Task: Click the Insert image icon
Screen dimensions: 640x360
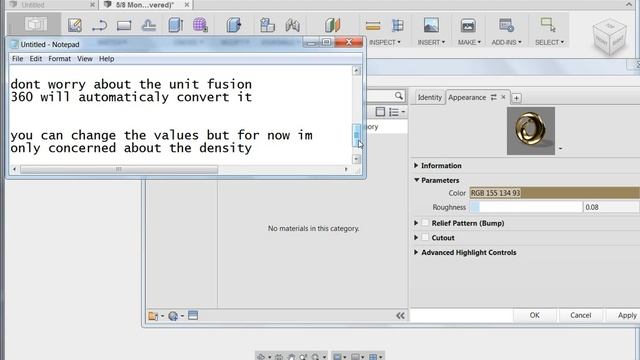Action: 431,25
